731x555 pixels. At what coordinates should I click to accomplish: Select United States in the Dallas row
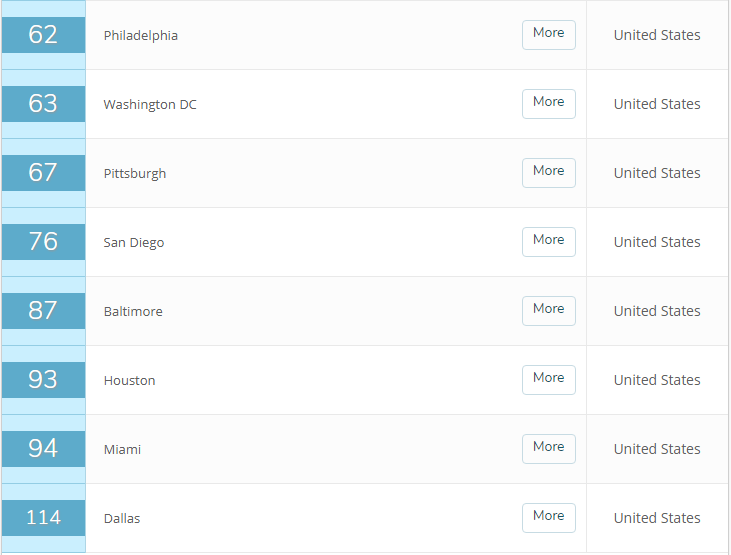click(x=657, y=518)
